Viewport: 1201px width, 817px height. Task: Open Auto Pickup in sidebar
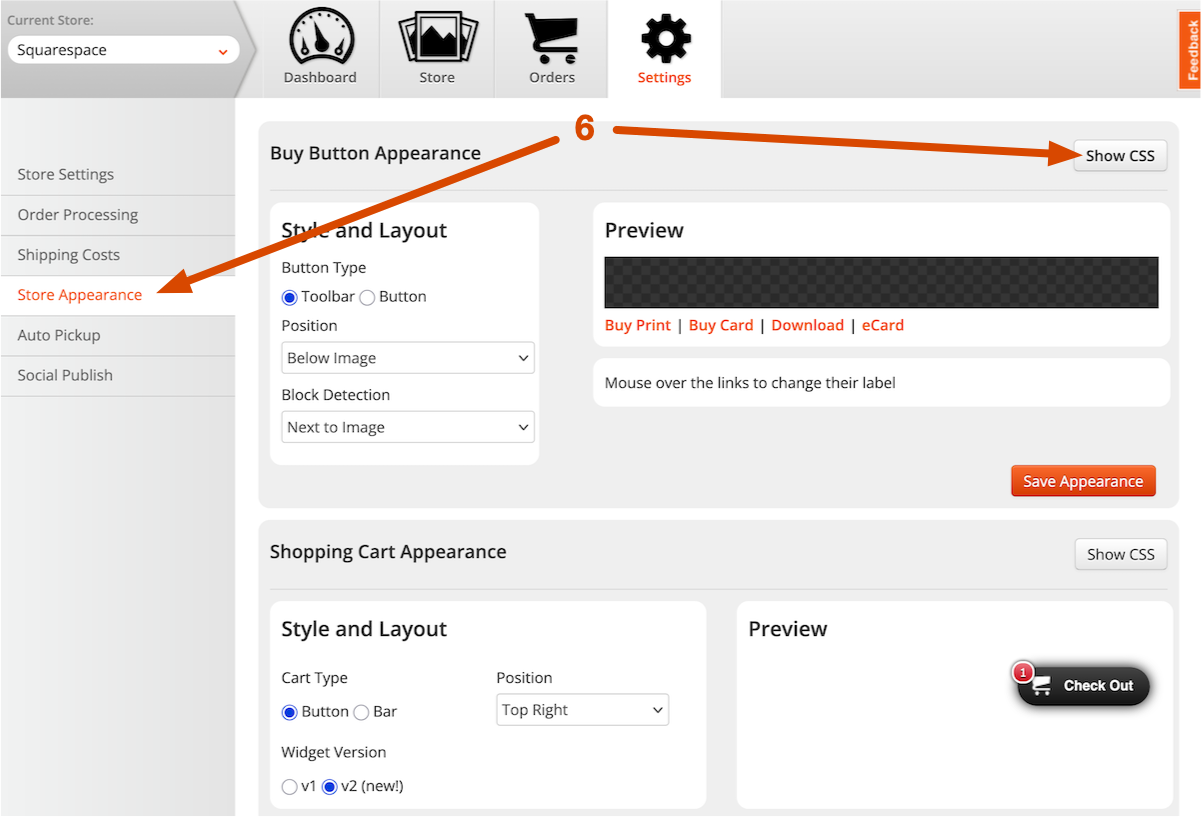(118, 335)
